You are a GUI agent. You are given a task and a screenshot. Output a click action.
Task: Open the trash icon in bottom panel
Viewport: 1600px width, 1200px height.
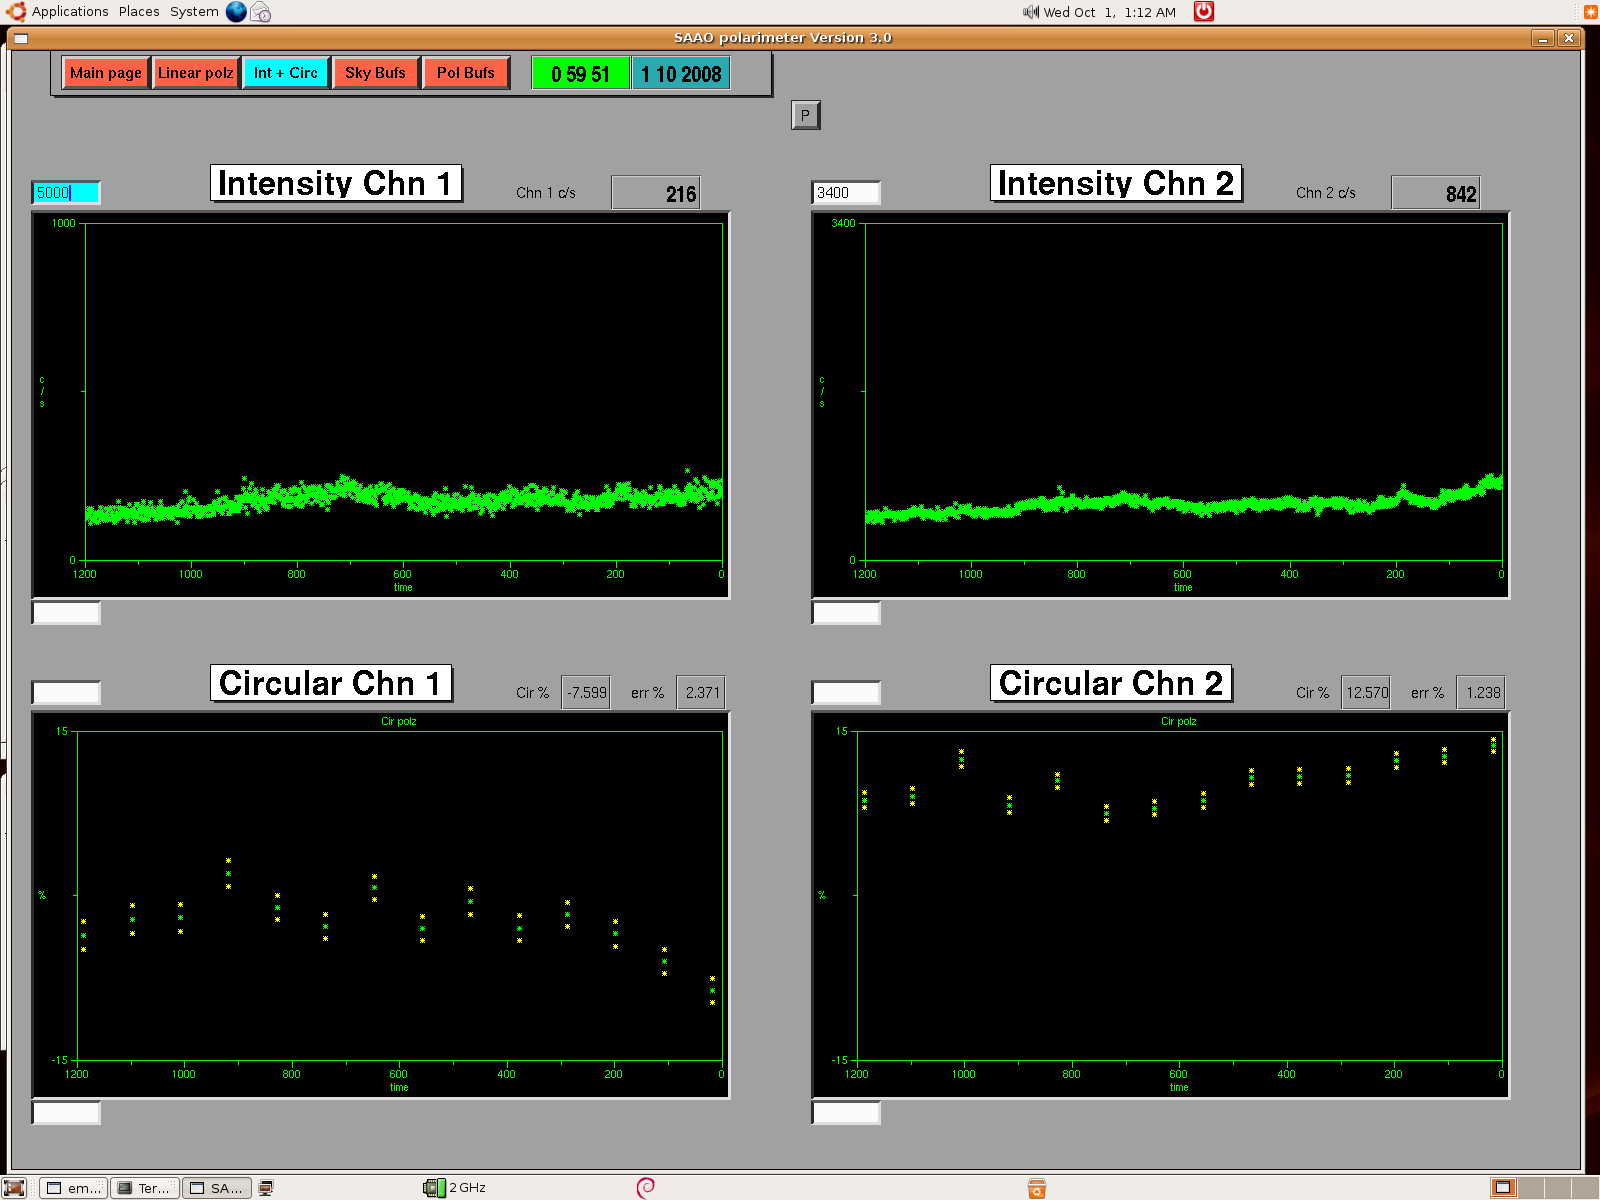[x=1037, y=1188]
